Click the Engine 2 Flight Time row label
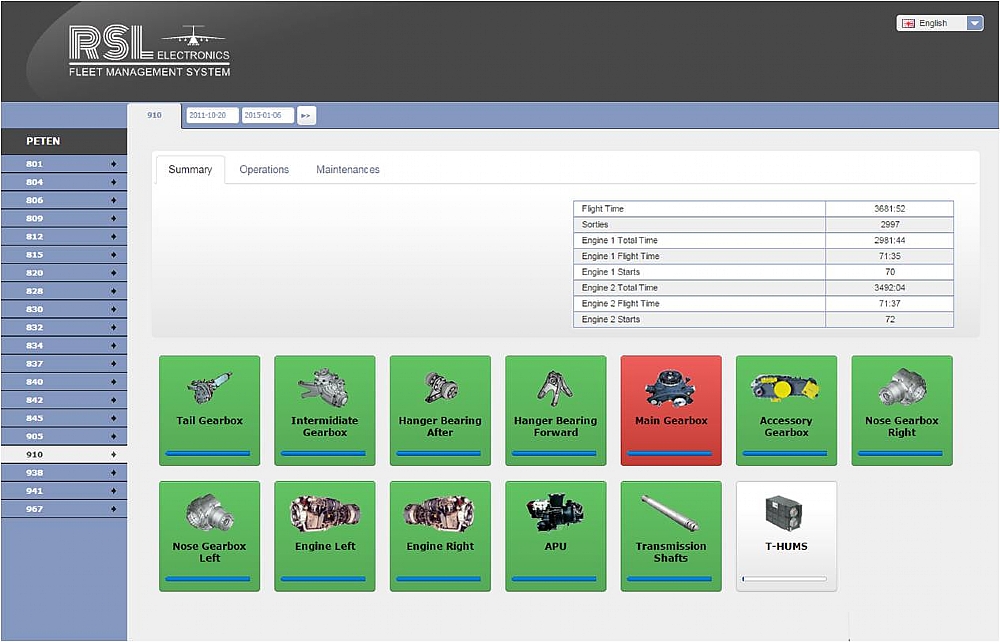Viewport: 1000px width, 642px height. click(621, 304)
